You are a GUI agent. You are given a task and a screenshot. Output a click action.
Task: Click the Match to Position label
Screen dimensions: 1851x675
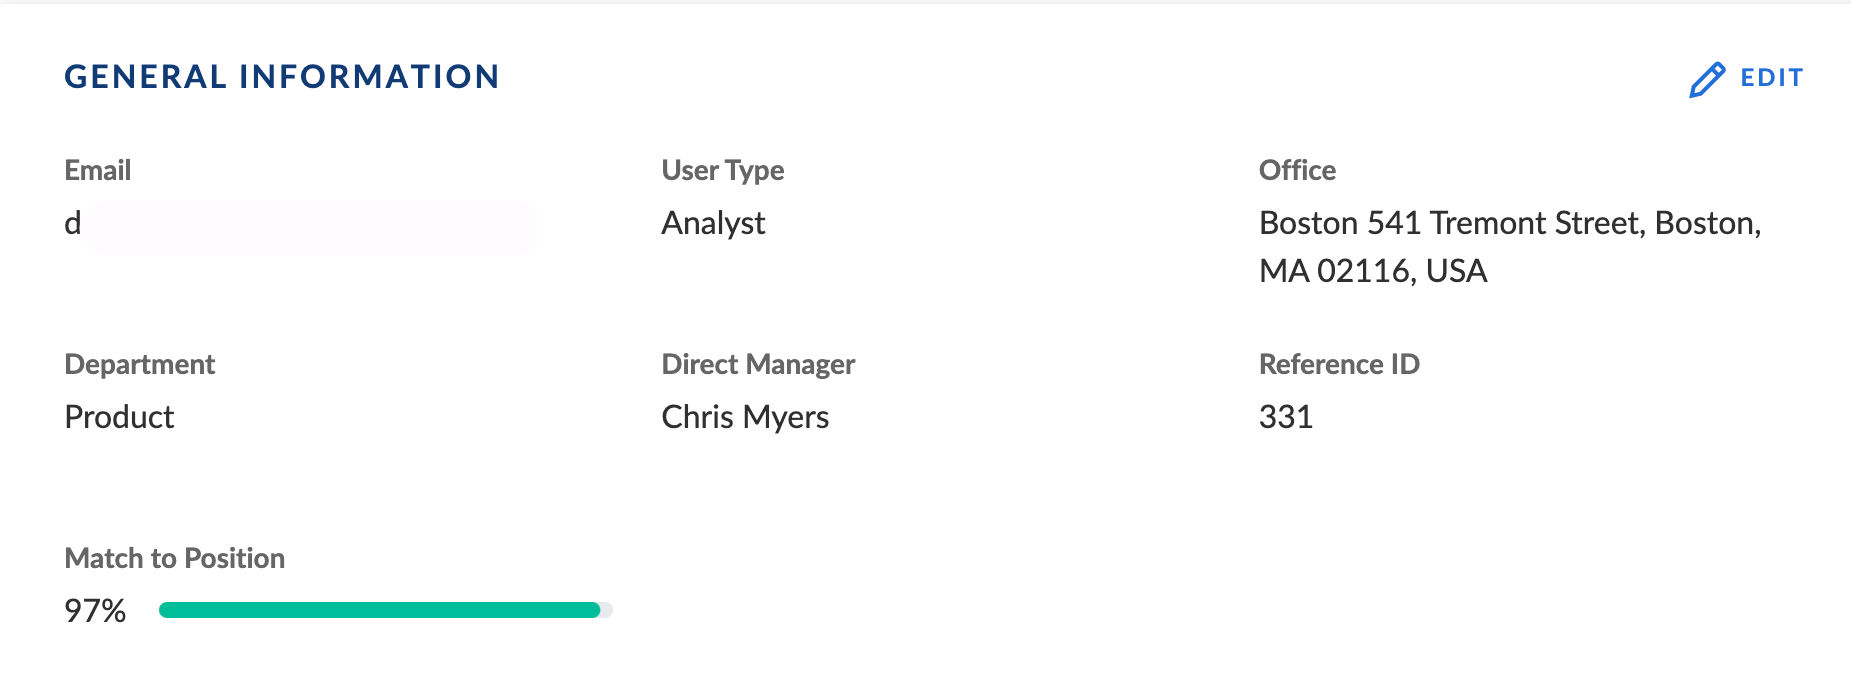tap(175, 558)
